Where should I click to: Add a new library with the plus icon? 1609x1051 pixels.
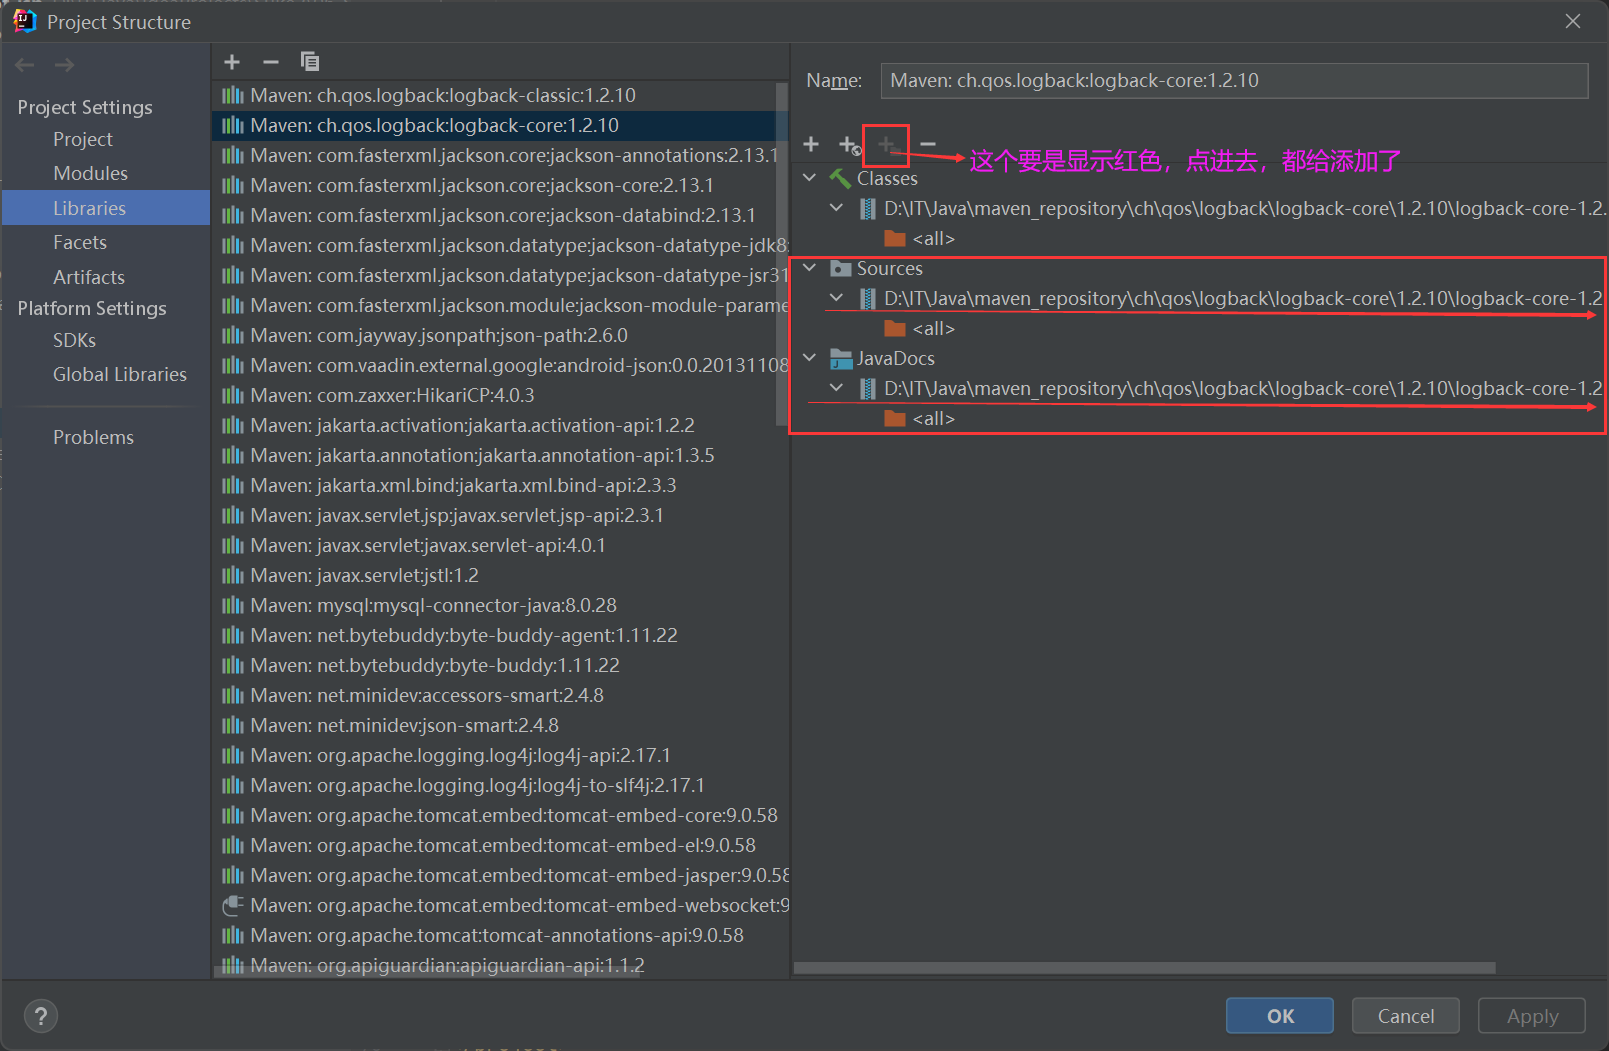(232, 61)
